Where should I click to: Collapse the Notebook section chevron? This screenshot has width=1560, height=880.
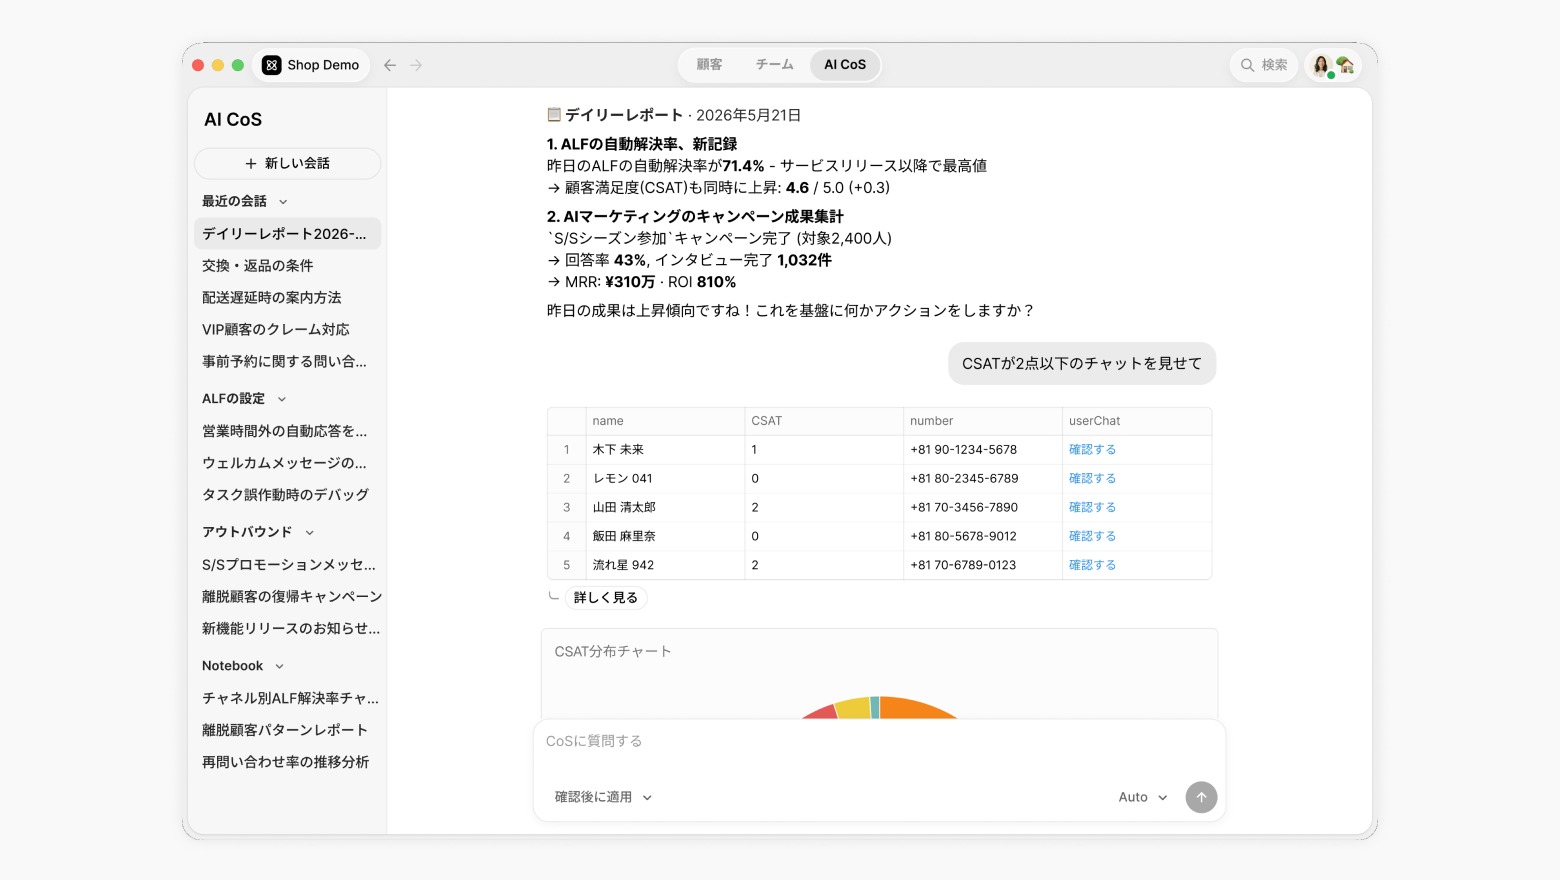(279, 666)
